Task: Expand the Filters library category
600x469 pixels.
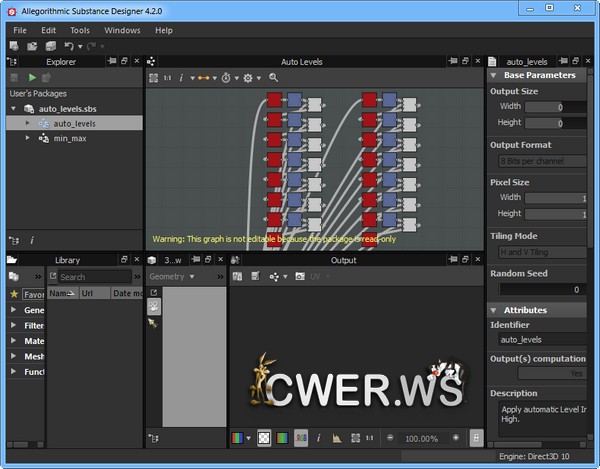Action: click(x=13, y=325)
